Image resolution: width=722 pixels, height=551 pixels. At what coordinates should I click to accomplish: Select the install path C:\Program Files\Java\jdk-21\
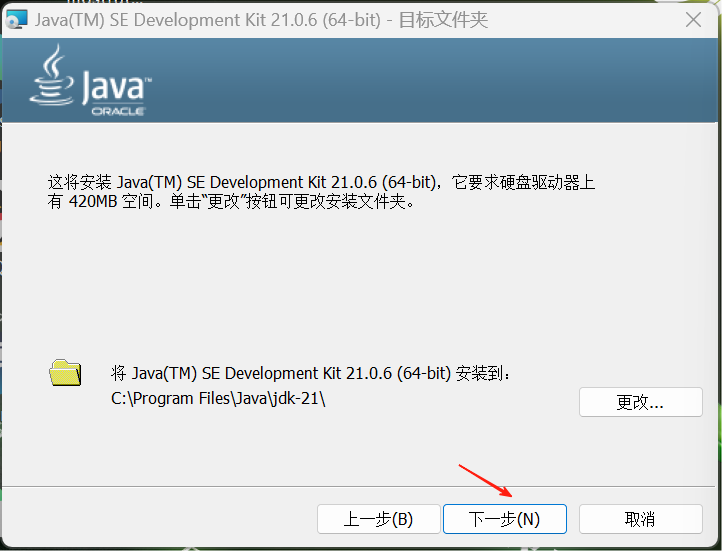(218, 398)
